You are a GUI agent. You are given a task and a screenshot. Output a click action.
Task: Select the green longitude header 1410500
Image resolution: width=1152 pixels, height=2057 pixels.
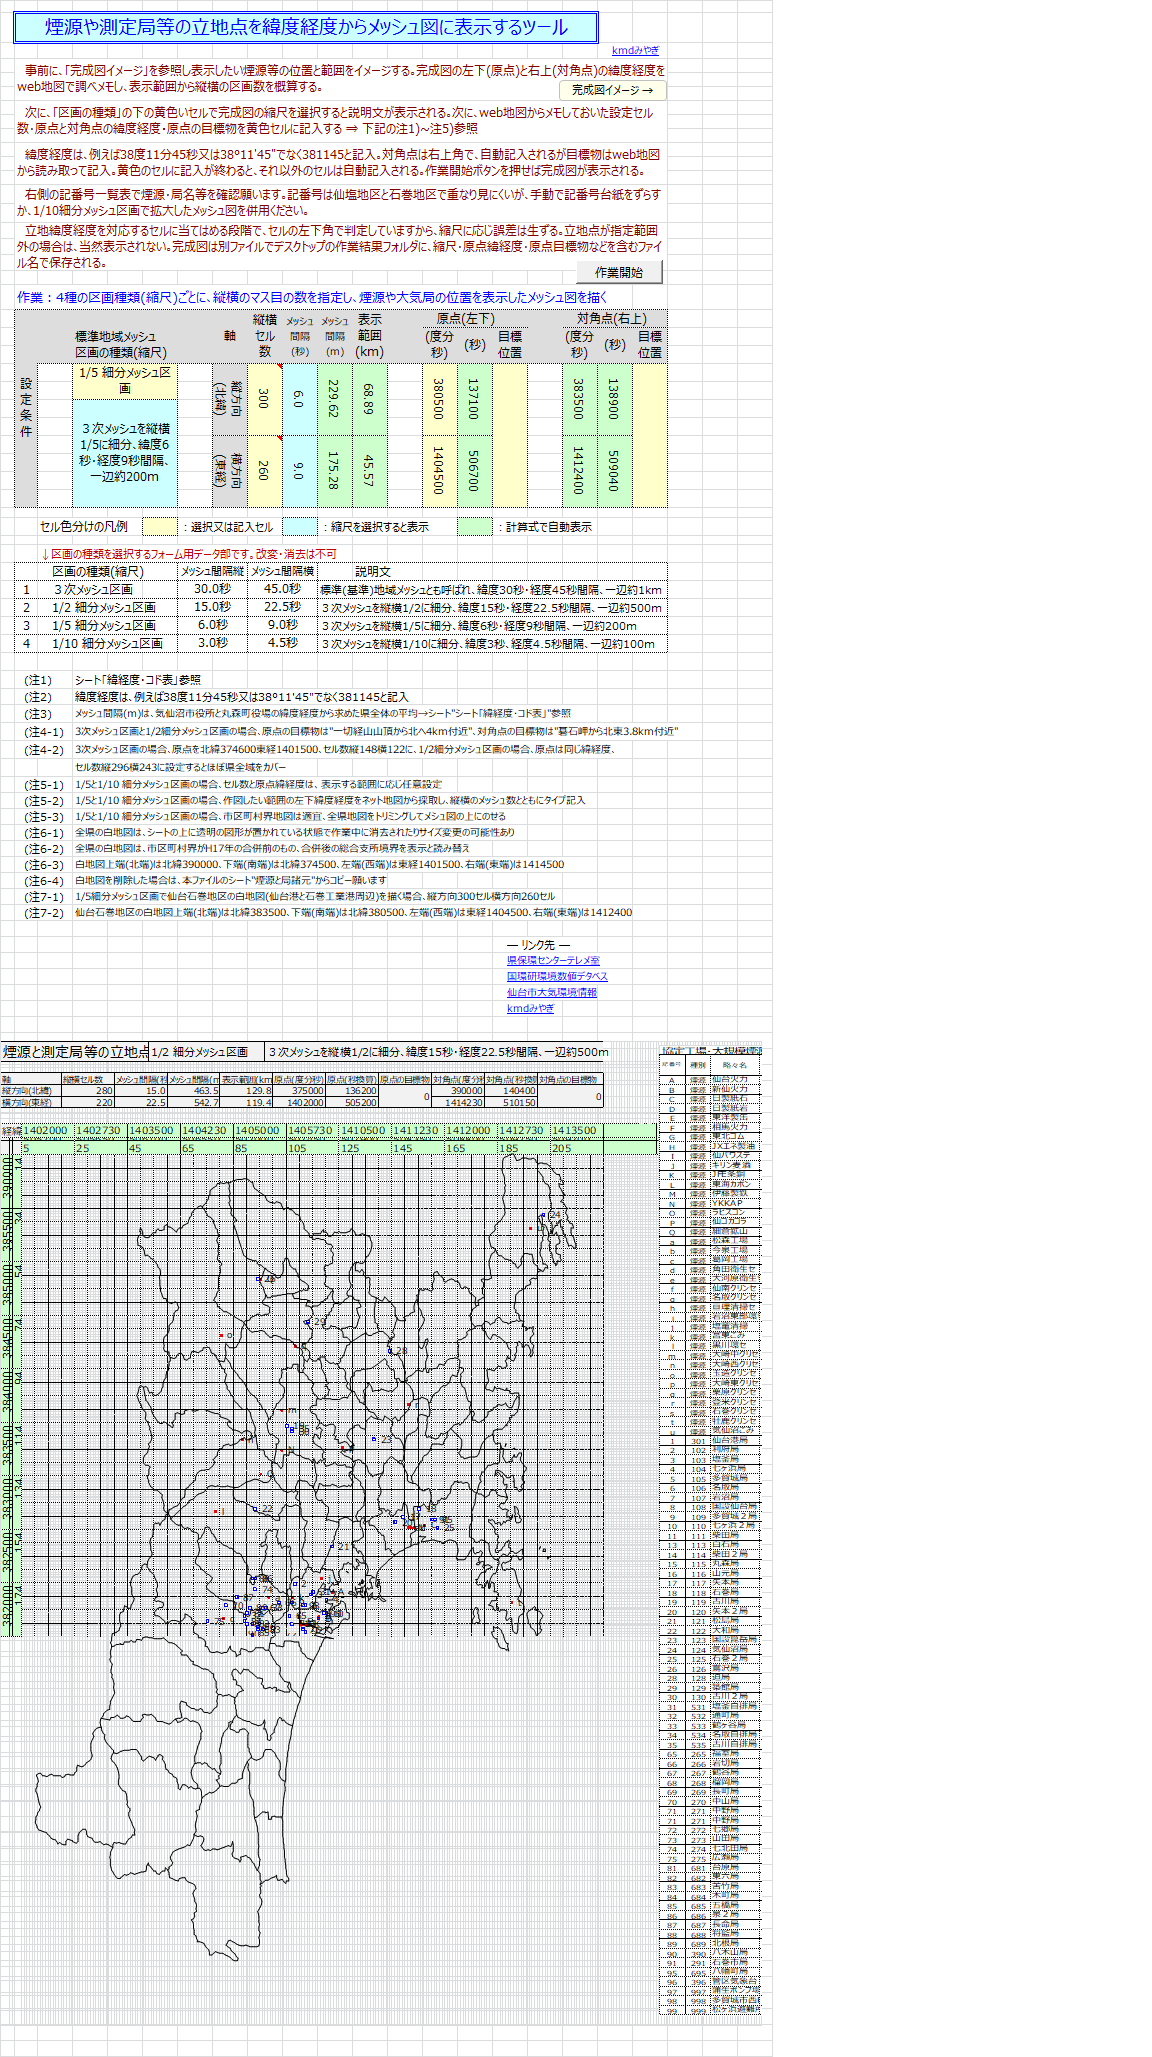coord(364,1131)
